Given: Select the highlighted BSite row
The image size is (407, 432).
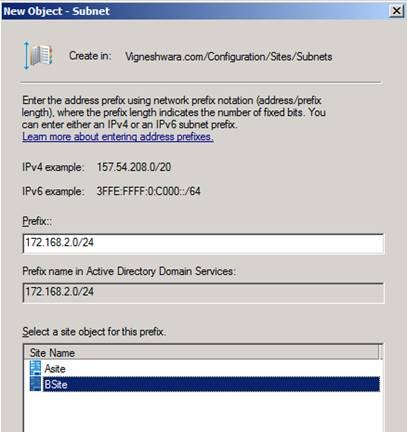Looking at the screenshot, I should click(211, 384).
